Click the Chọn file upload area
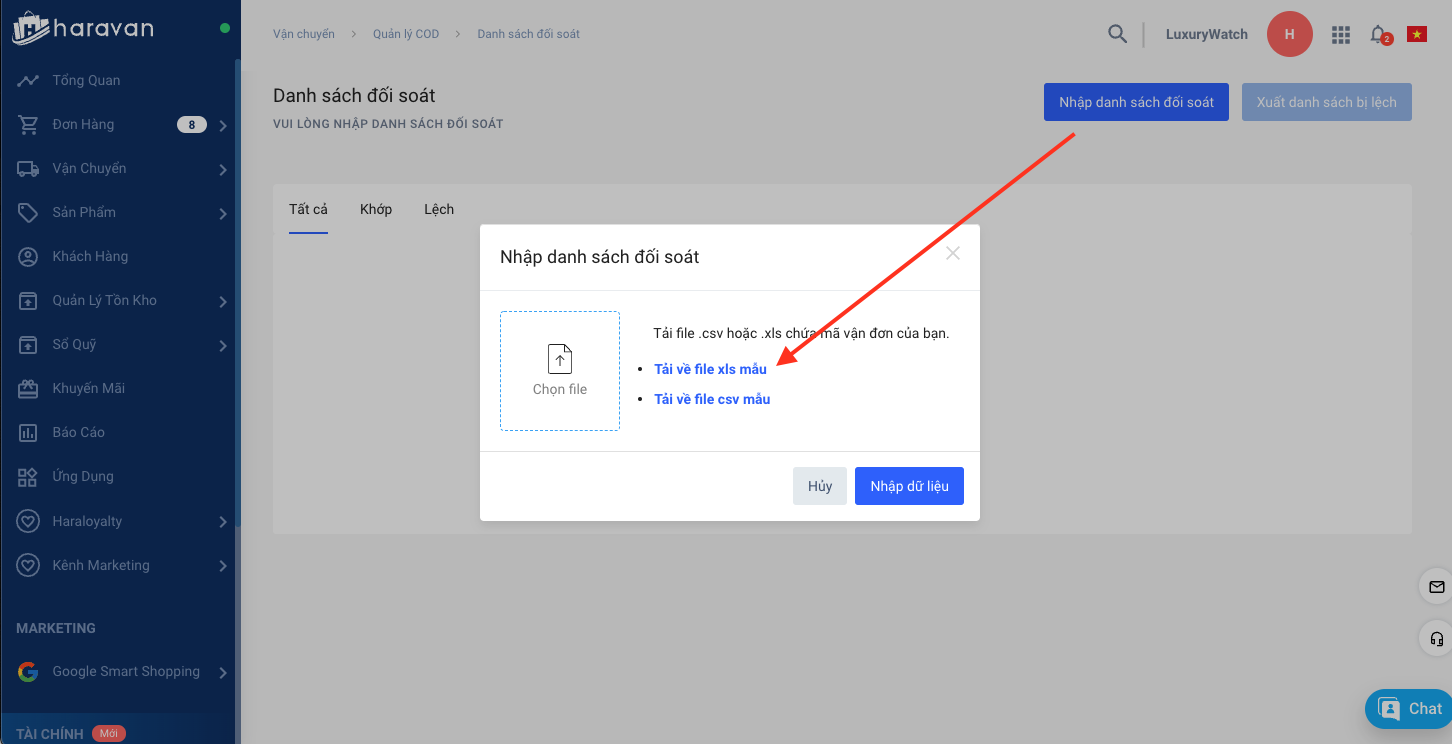This screenshot has height=744, width=1452. pos(560,371)
